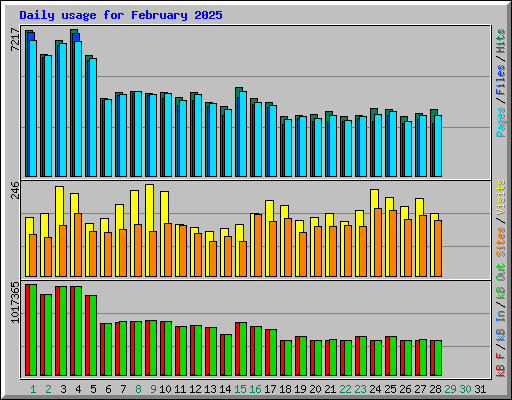Select day 22 on the x-axis
Screen dimensions: 512x400
tap(345, 389)
